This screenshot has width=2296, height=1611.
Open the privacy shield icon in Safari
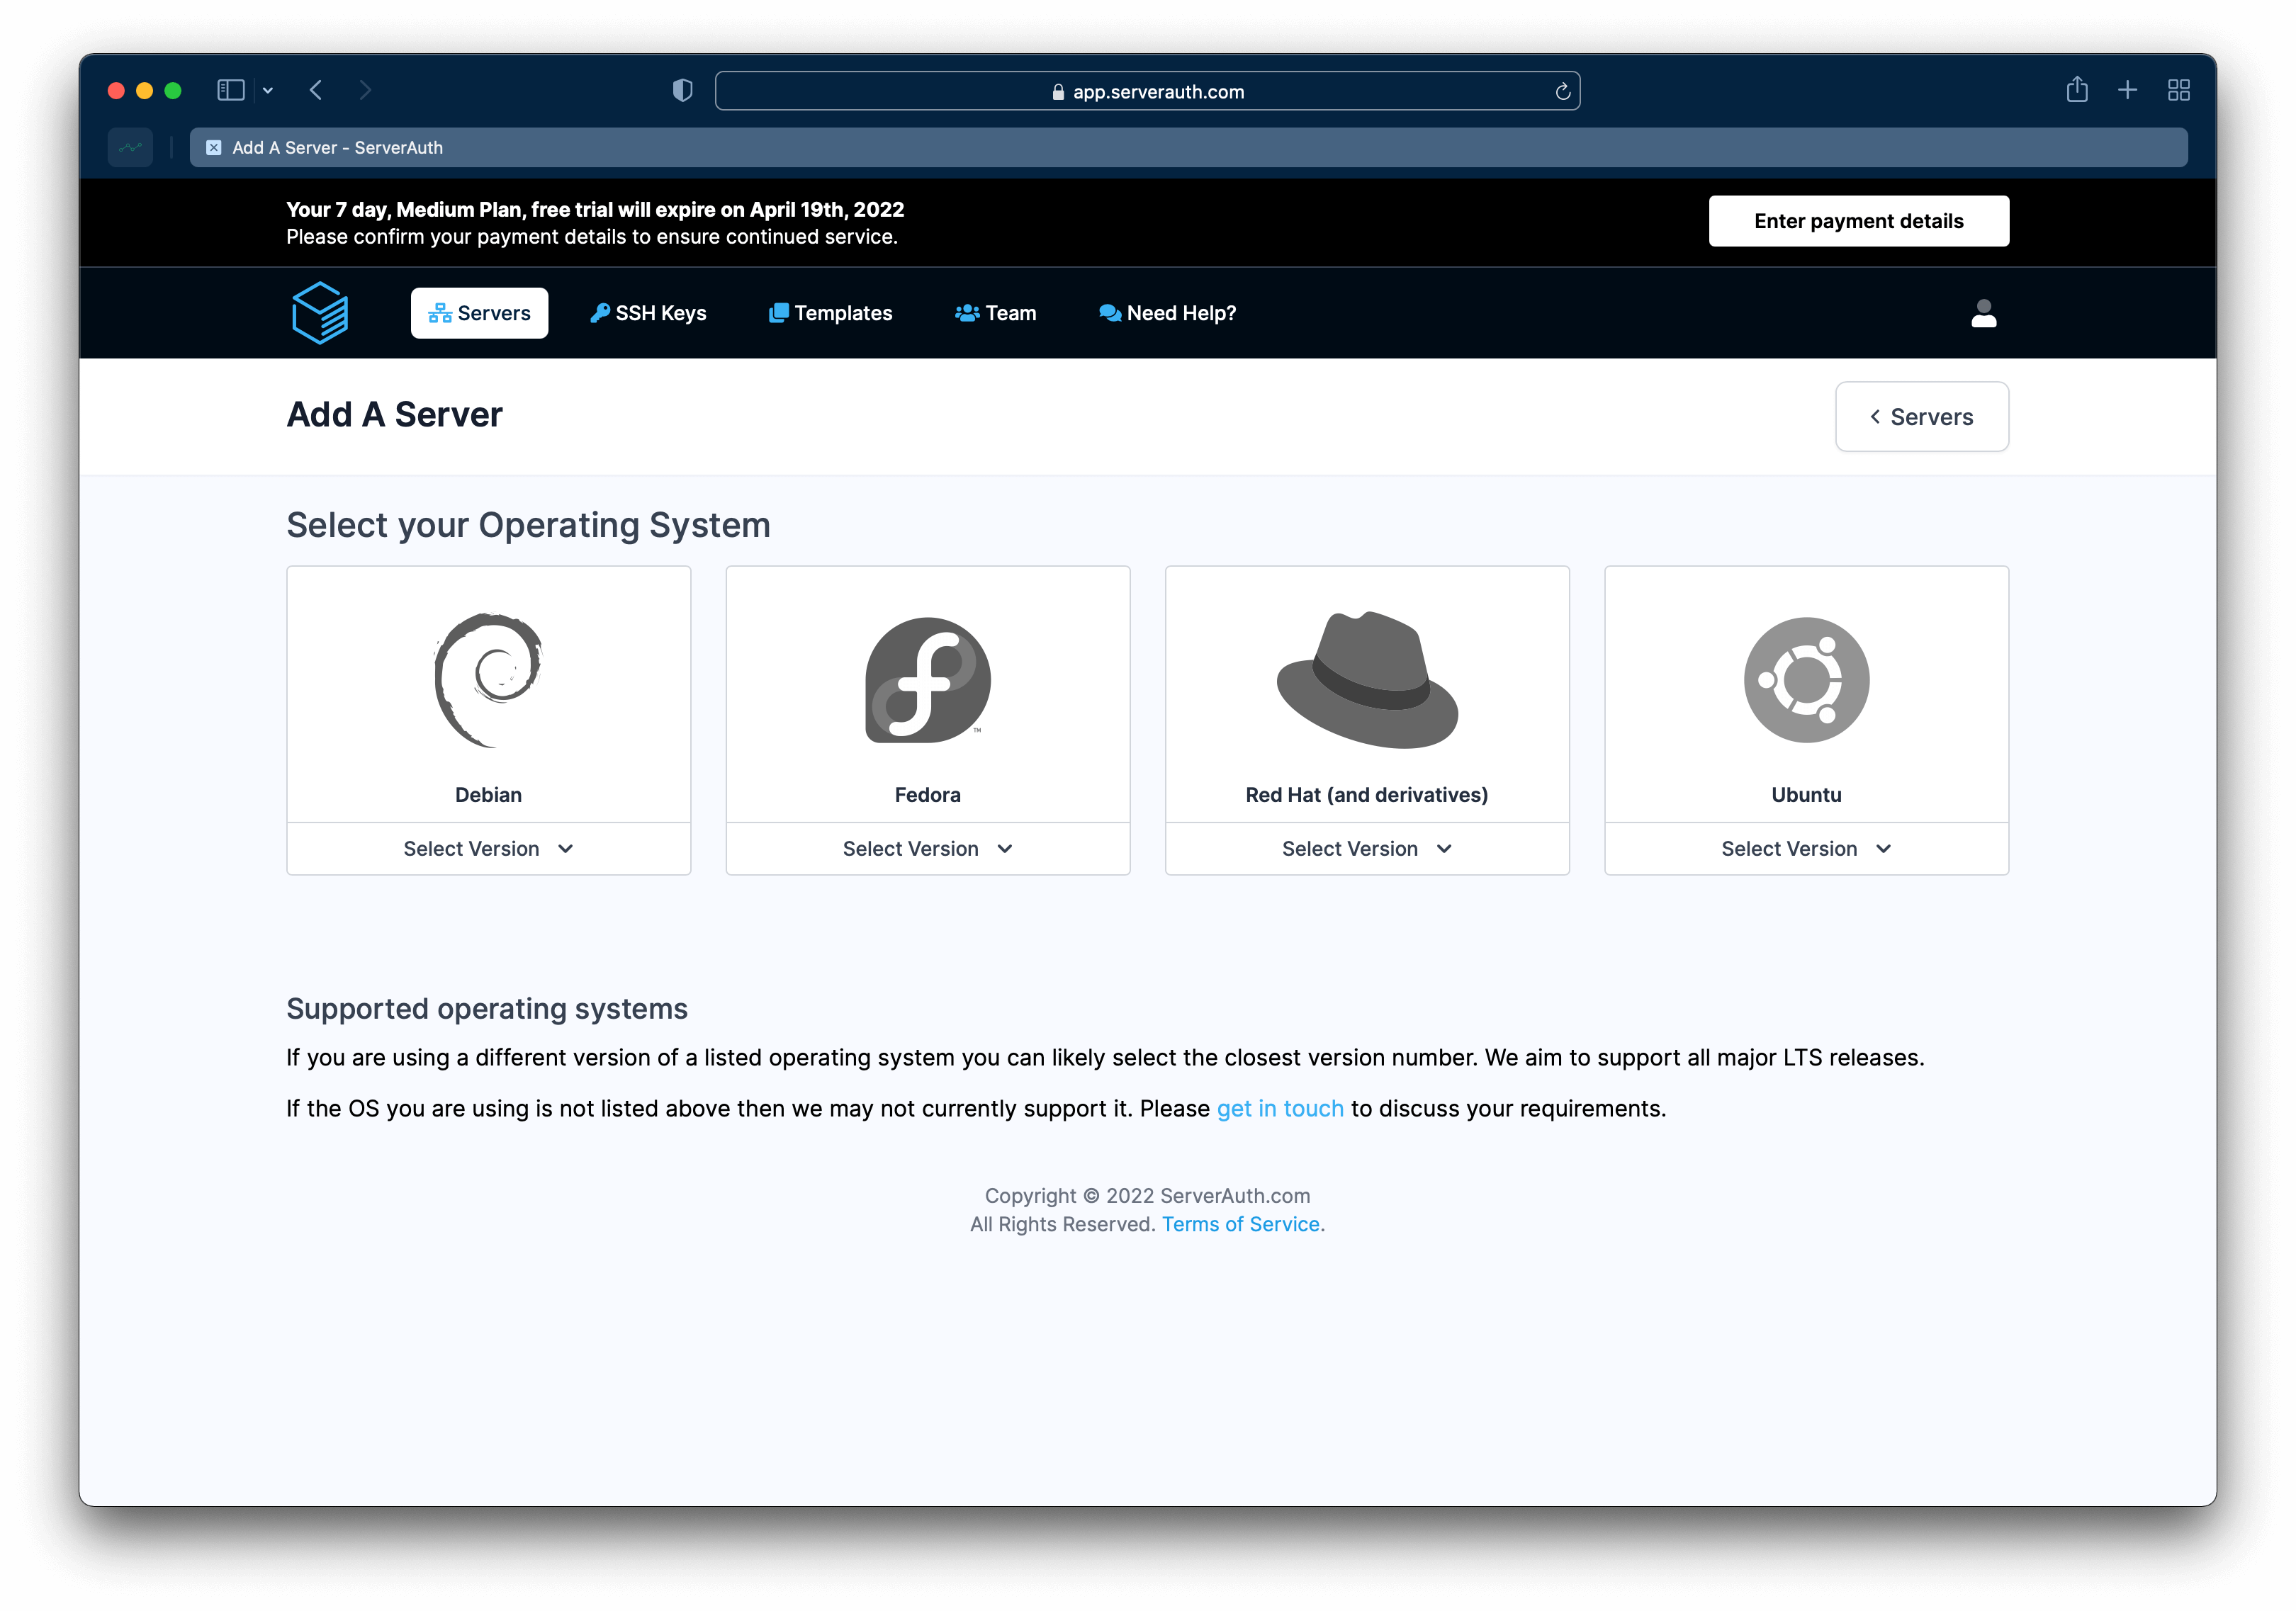coord(683,90)
